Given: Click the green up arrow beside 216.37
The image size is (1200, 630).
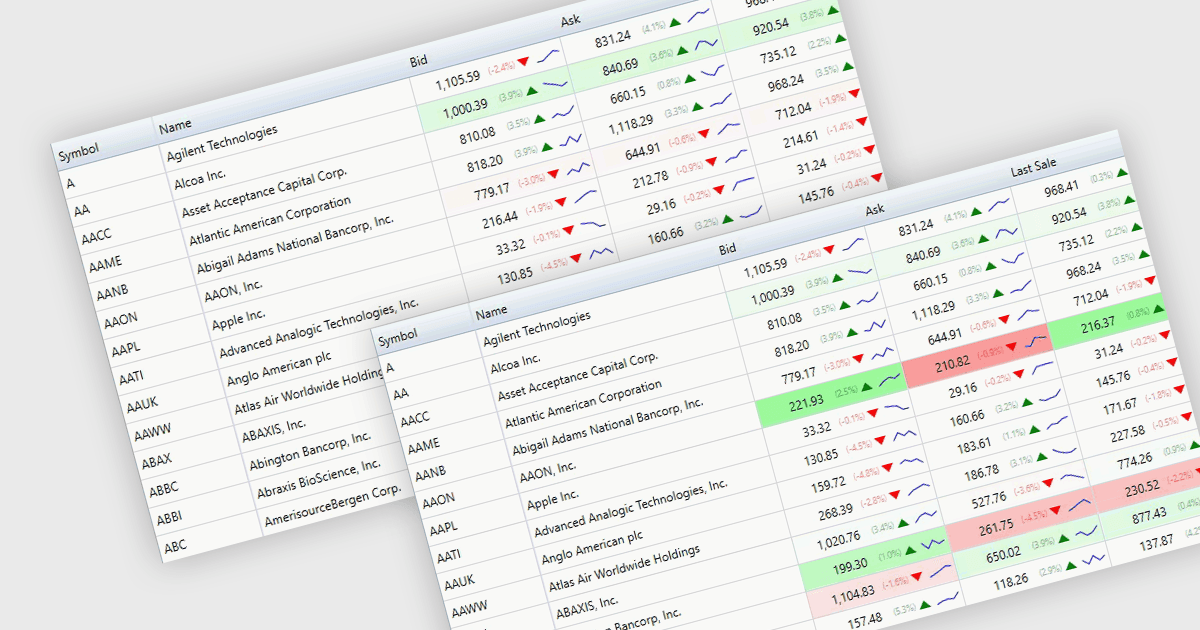Looking at the screenshot, I should pyautogui.click(x=1161, y=311).
